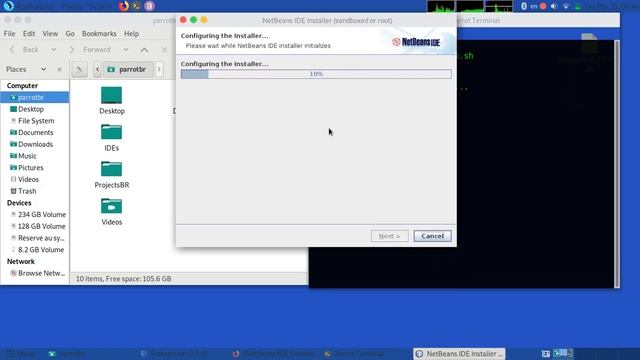Open the keyboard layout 'en' indicator
Image resolution: width=640 pixels, height=360 pixels.
point(533,6)
